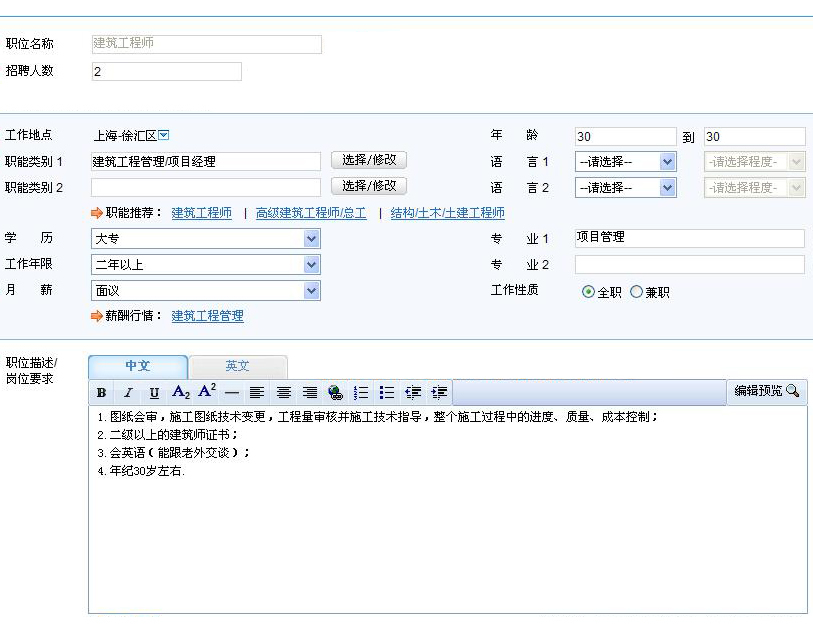The height and width of the screenshot is (629, 813).
Task: Open the 高级建筑工程师/总工 link
Action: 311,213
